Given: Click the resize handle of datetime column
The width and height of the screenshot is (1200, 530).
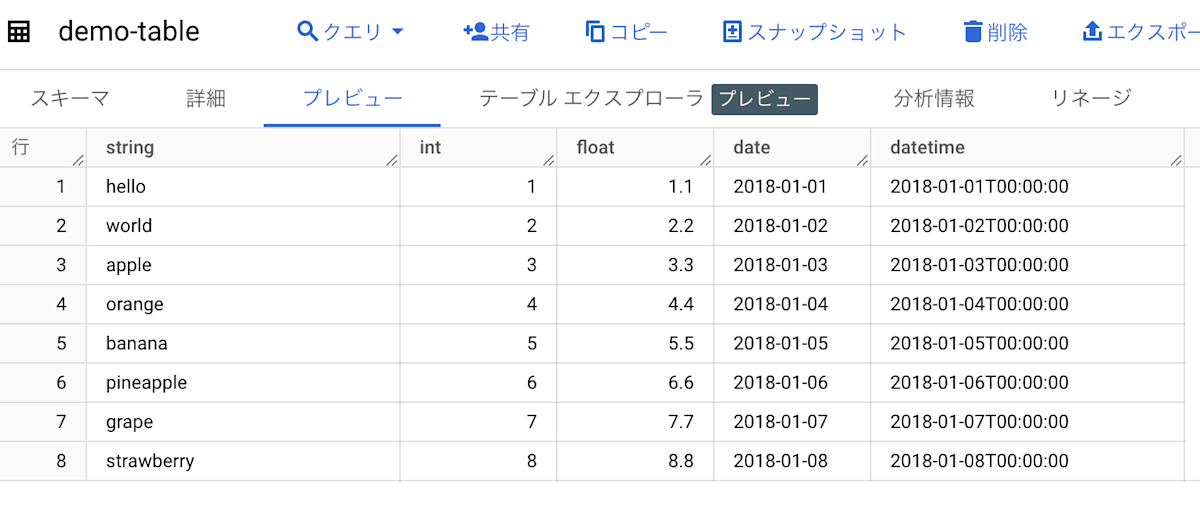Looking at the screenshot, I should click(1176, 159).
